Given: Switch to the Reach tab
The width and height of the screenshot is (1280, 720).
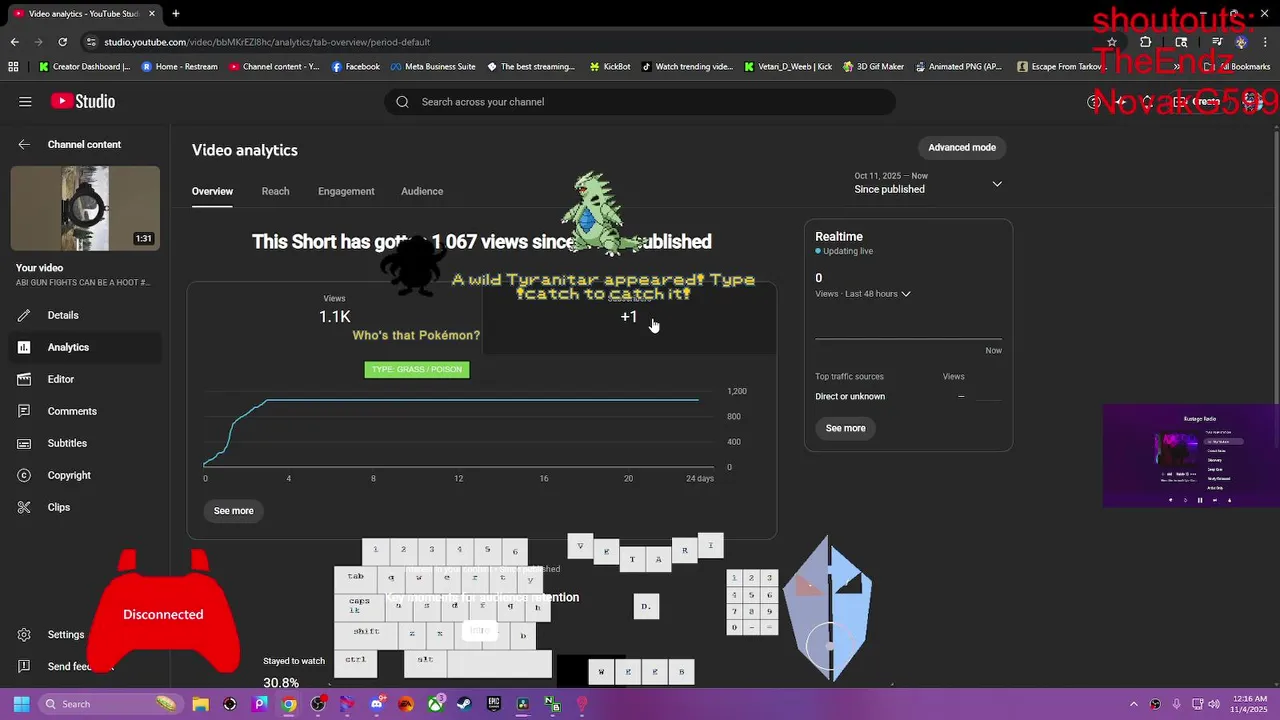Looking at the screenshot, I should (x=275, y=191).
